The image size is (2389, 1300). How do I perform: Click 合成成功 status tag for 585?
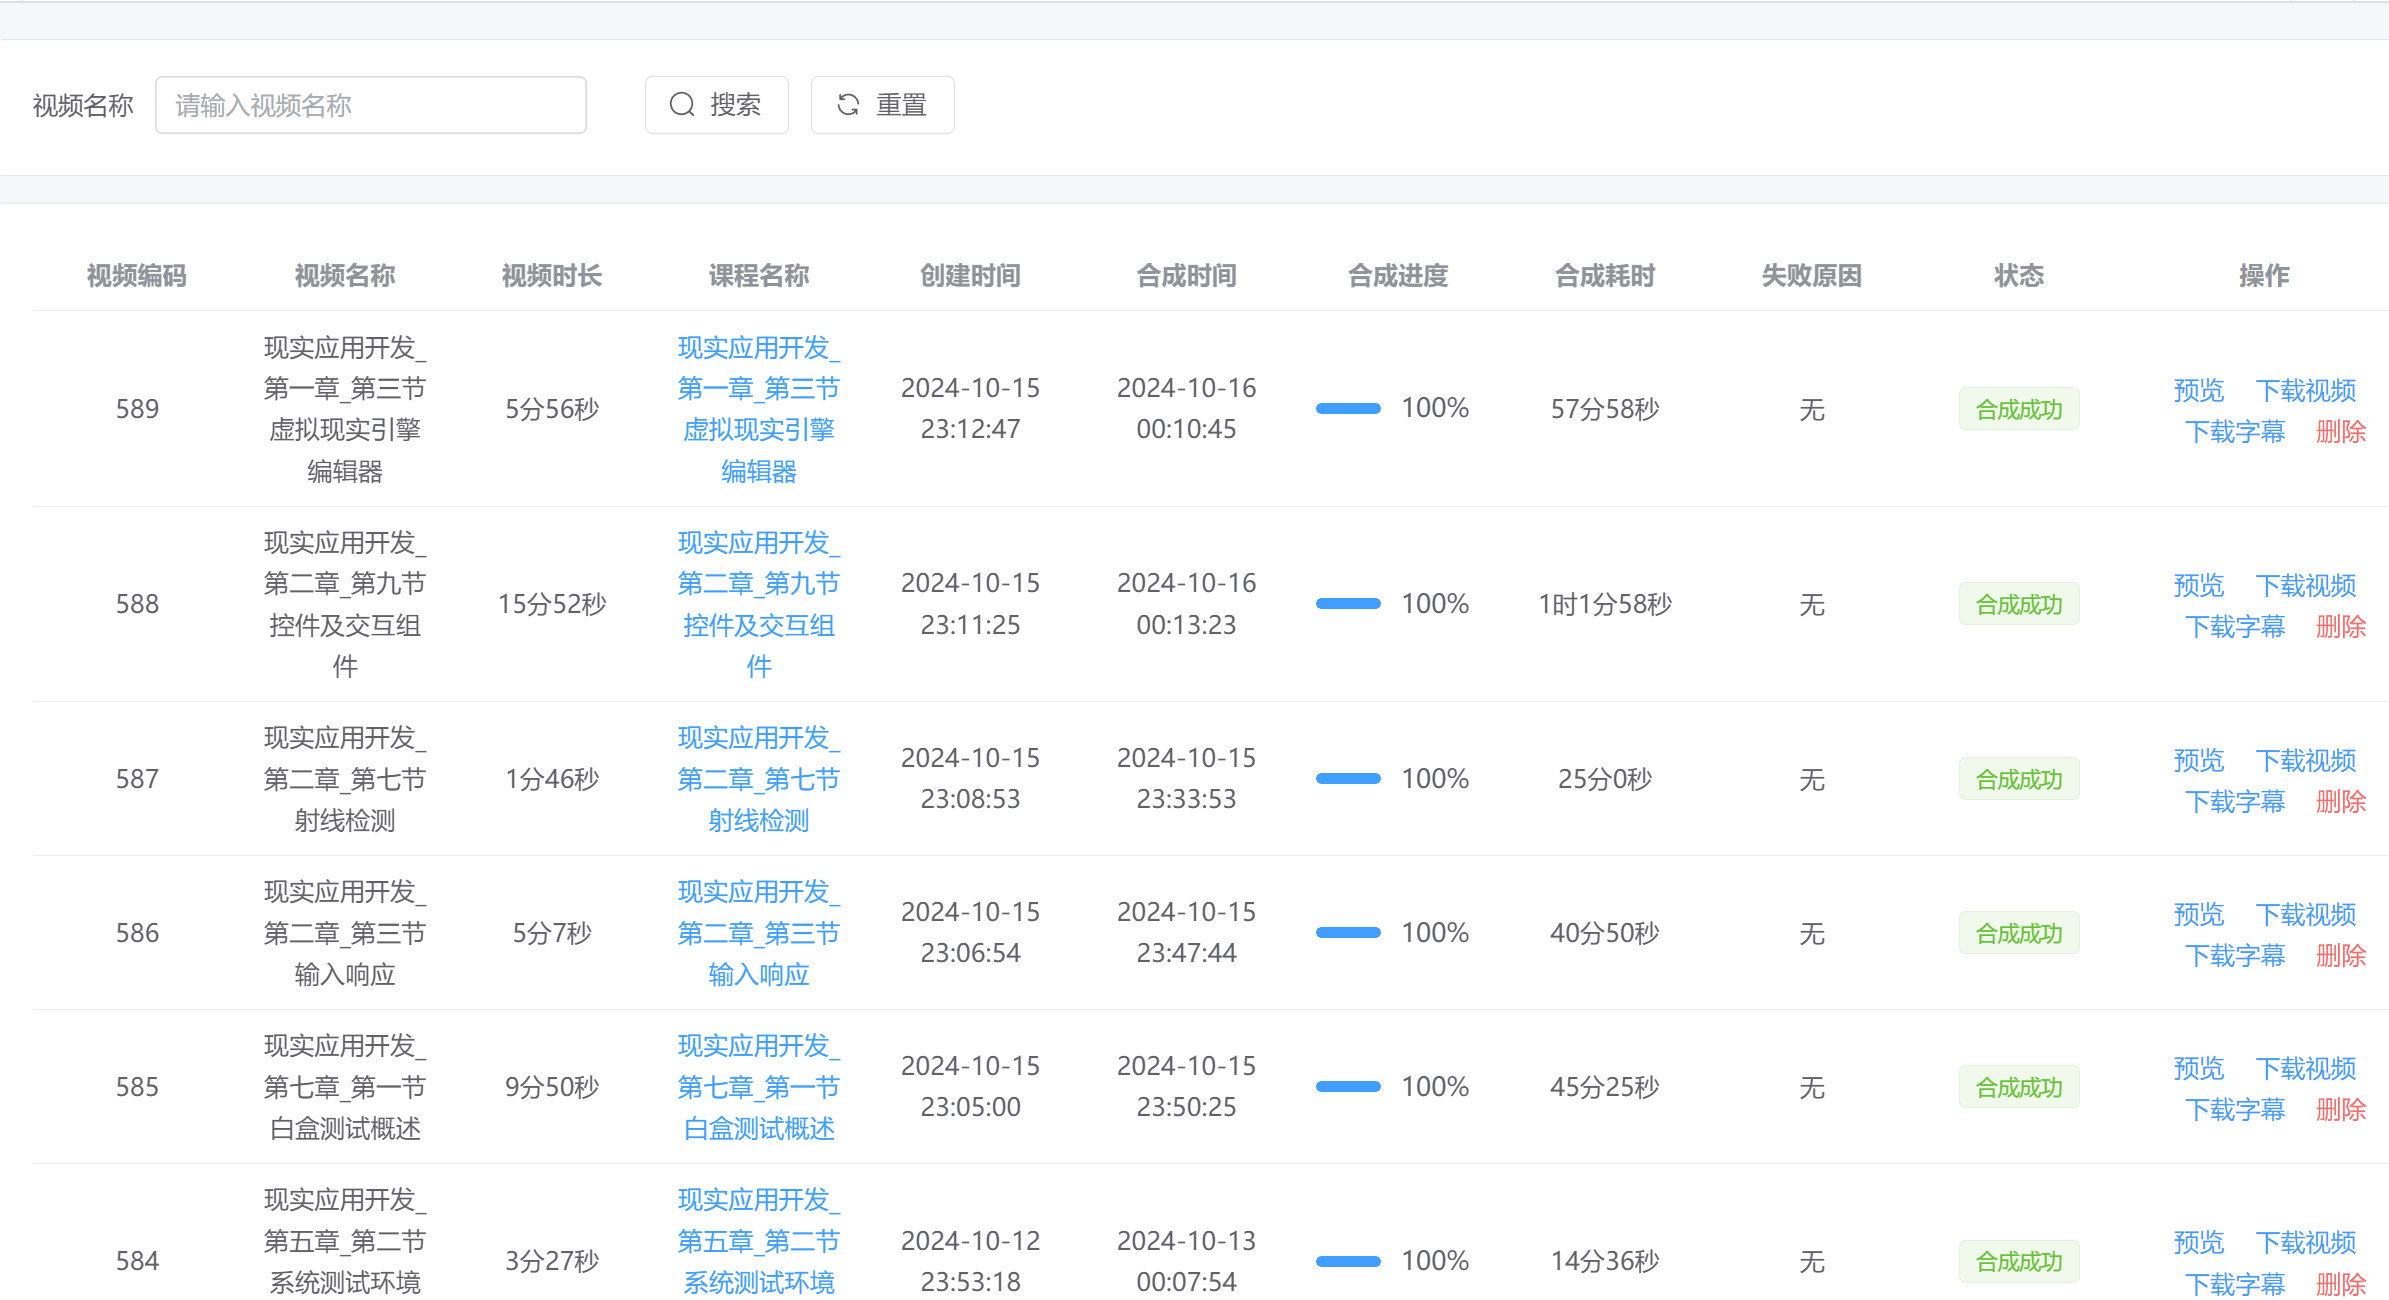[2018, 1087]
